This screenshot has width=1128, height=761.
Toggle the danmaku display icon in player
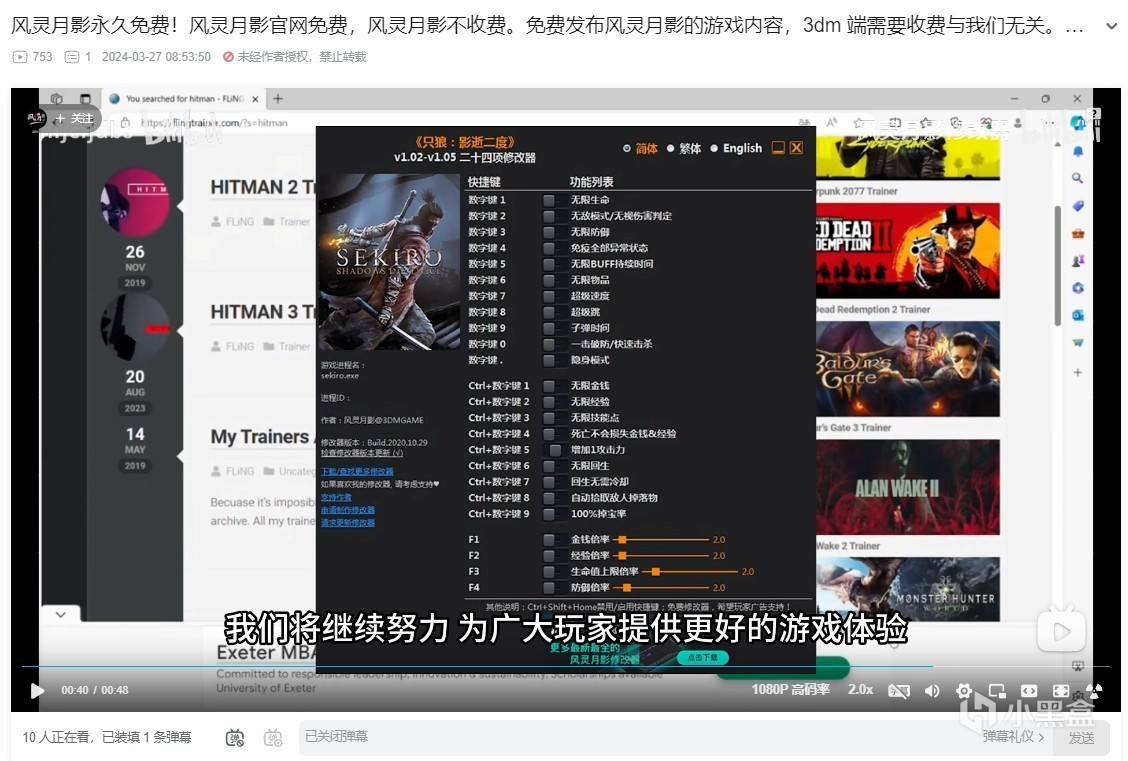pyautogui.click(x=899, y=691)
